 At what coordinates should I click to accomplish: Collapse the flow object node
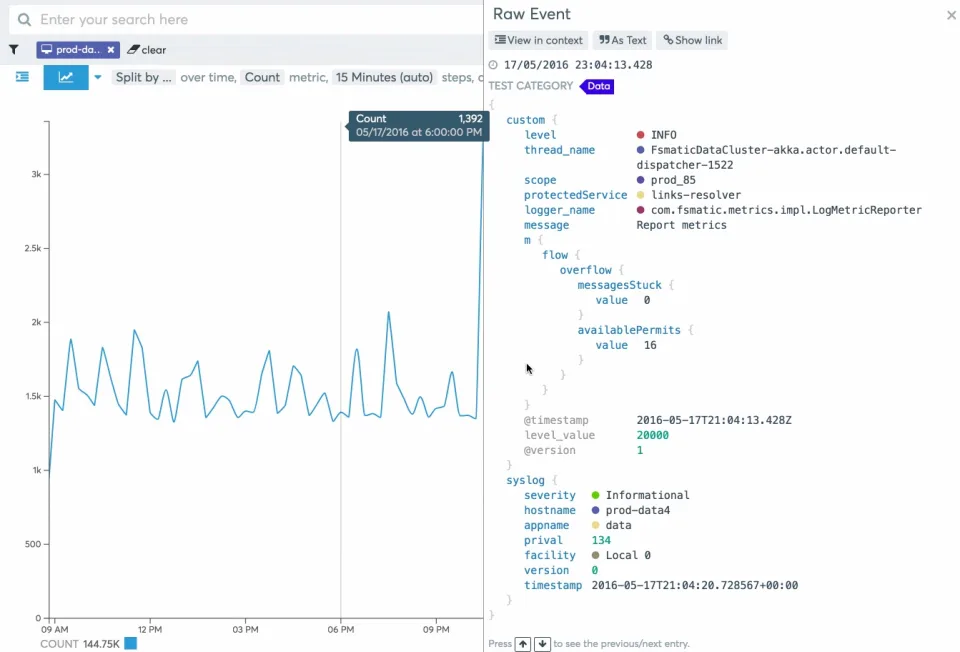(x=555, y=255)
